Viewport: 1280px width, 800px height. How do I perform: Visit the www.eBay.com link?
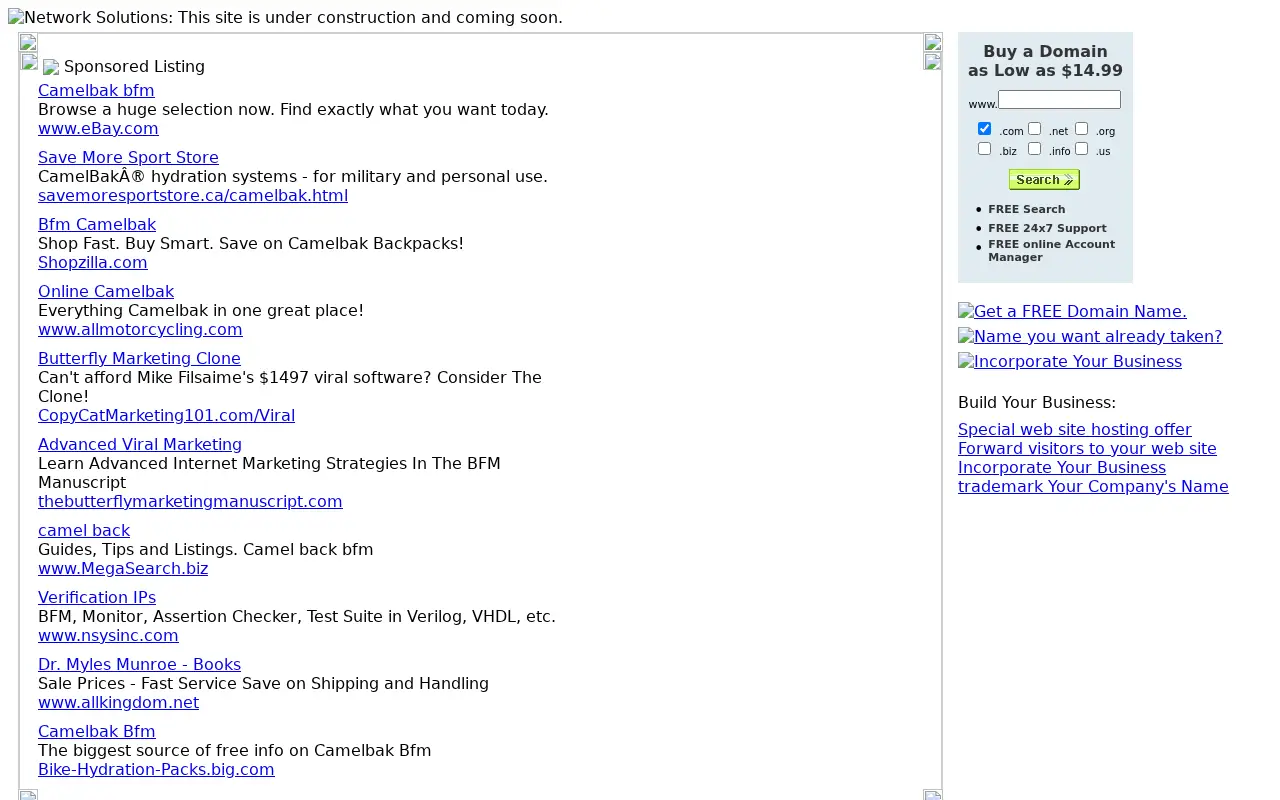point(98,129)
